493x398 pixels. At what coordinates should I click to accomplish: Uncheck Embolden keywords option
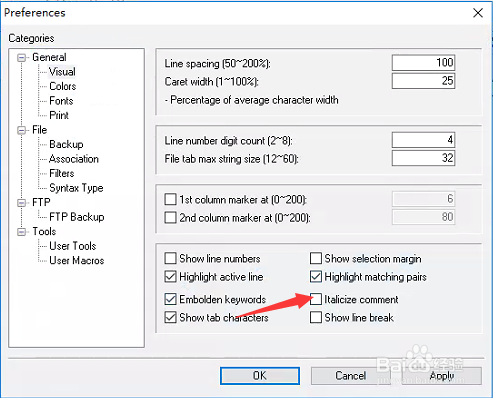pyautogui.click(x=170, y=299)
